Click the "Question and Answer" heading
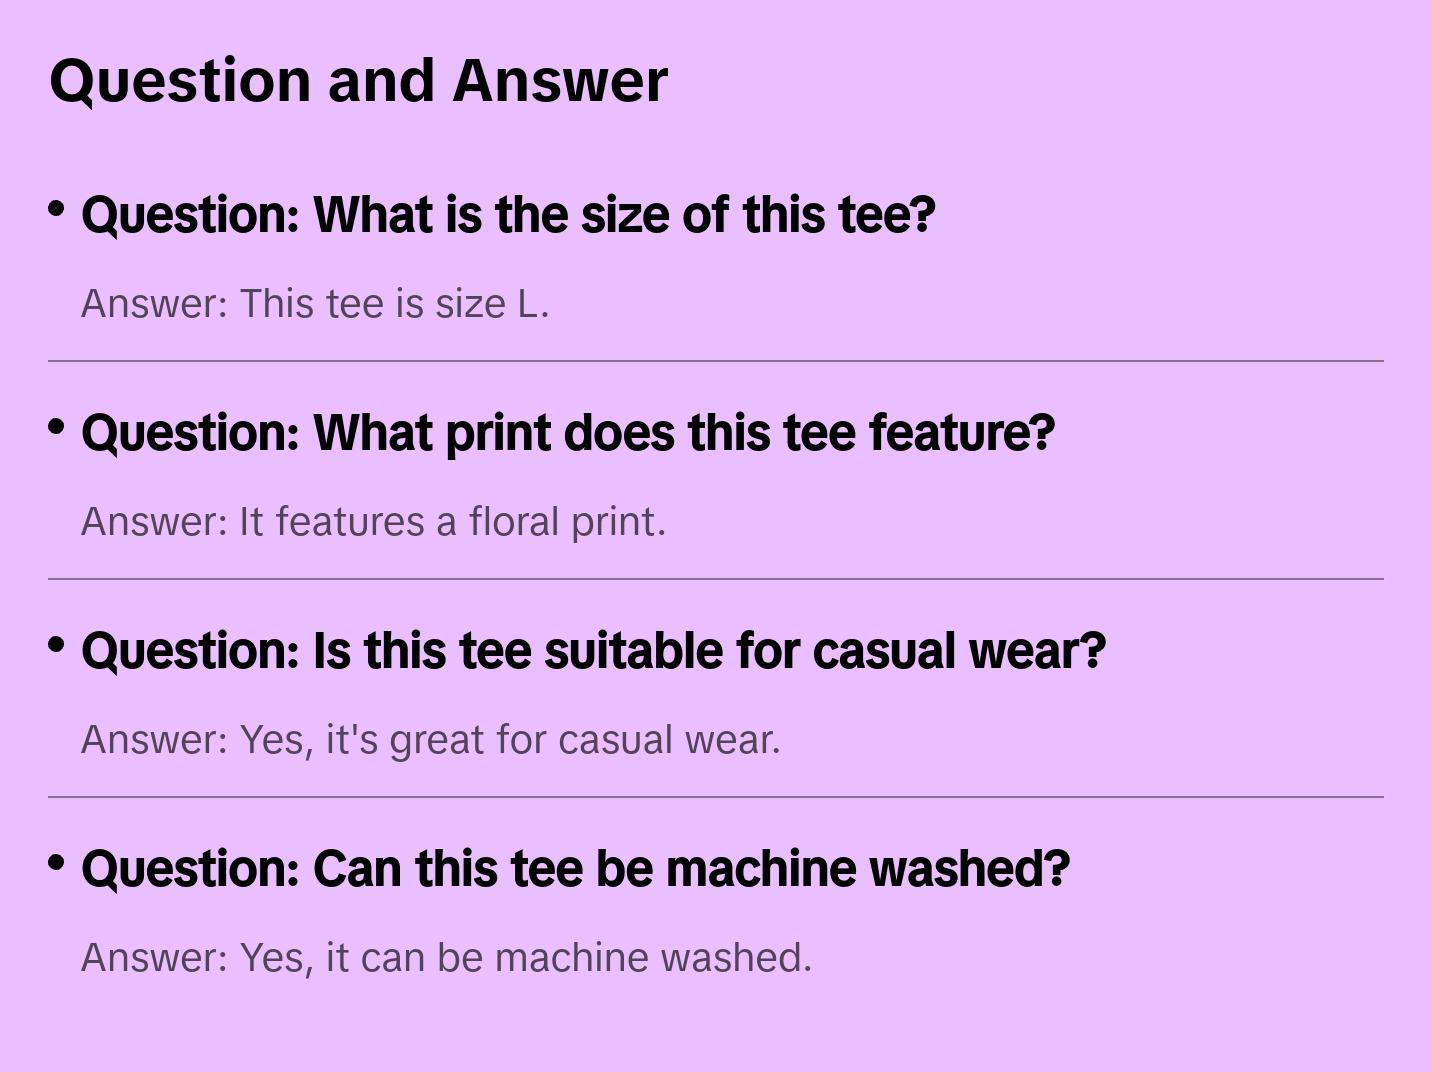 pos(358,80)
